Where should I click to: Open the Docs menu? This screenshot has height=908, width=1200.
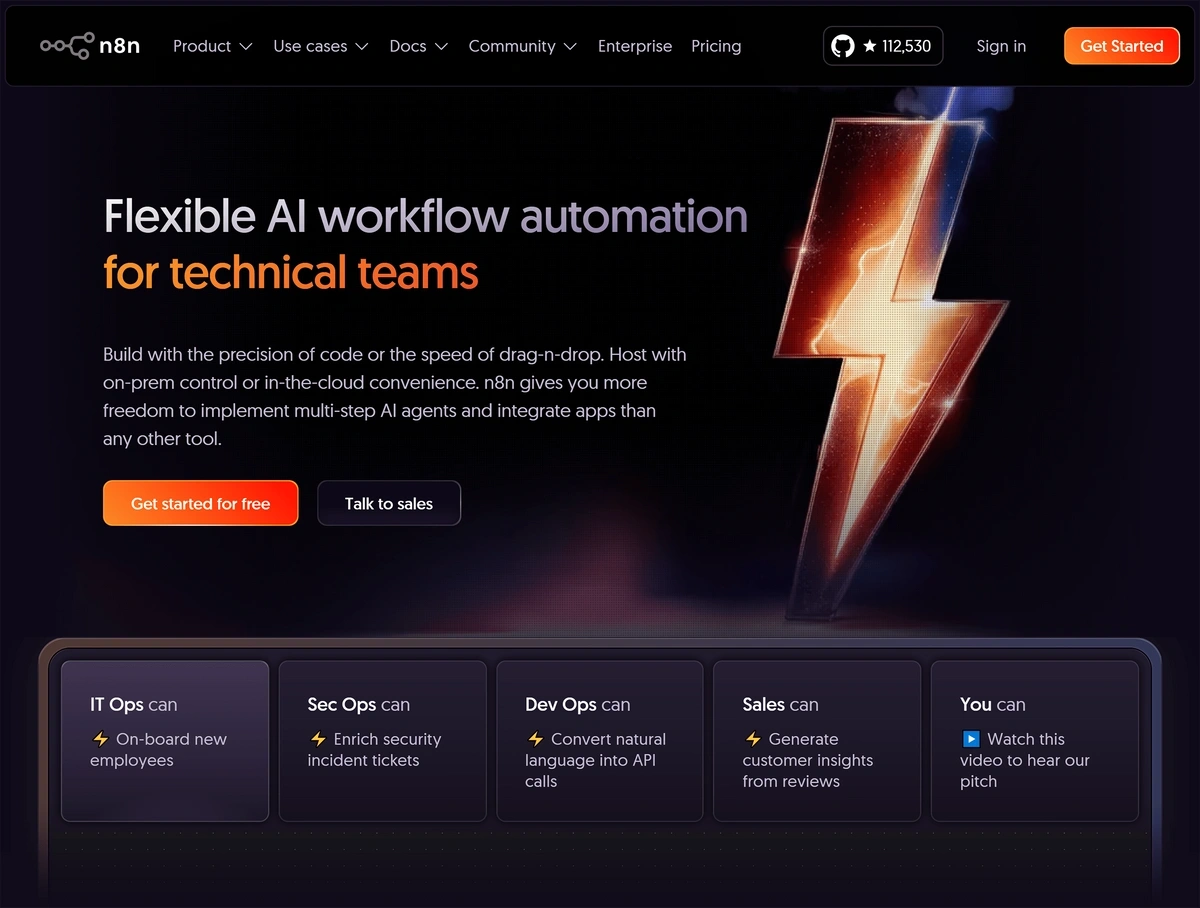coord(419,46)
